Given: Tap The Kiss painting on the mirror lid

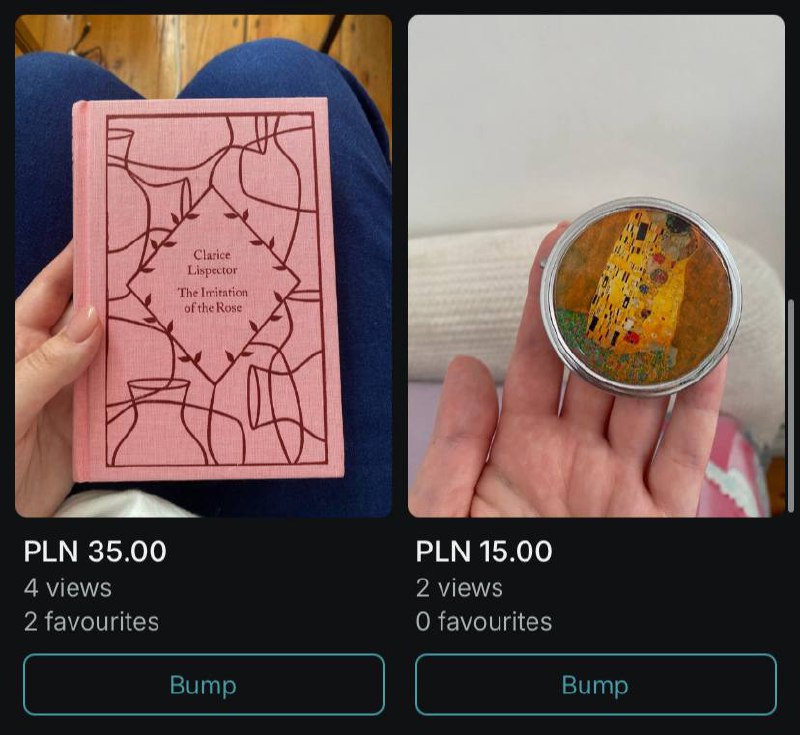Looking at the screenshot, I should click(643, 296).
